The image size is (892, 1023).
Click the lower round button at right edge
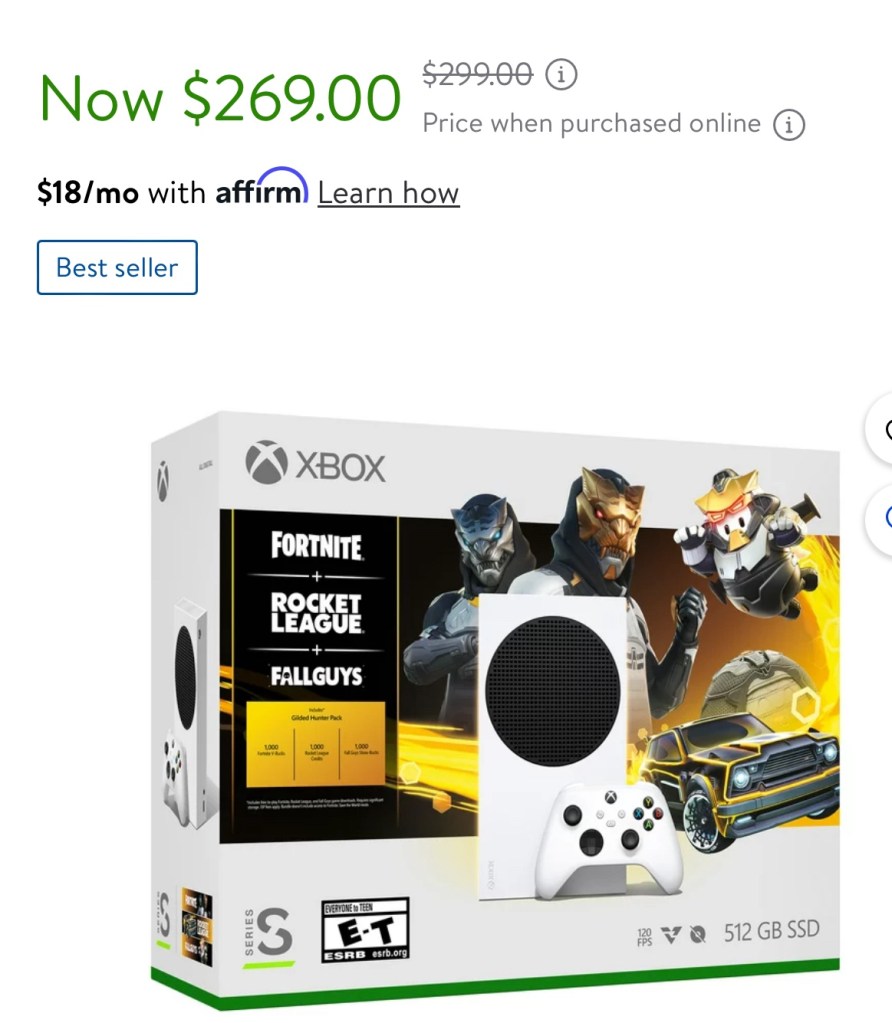880,518
